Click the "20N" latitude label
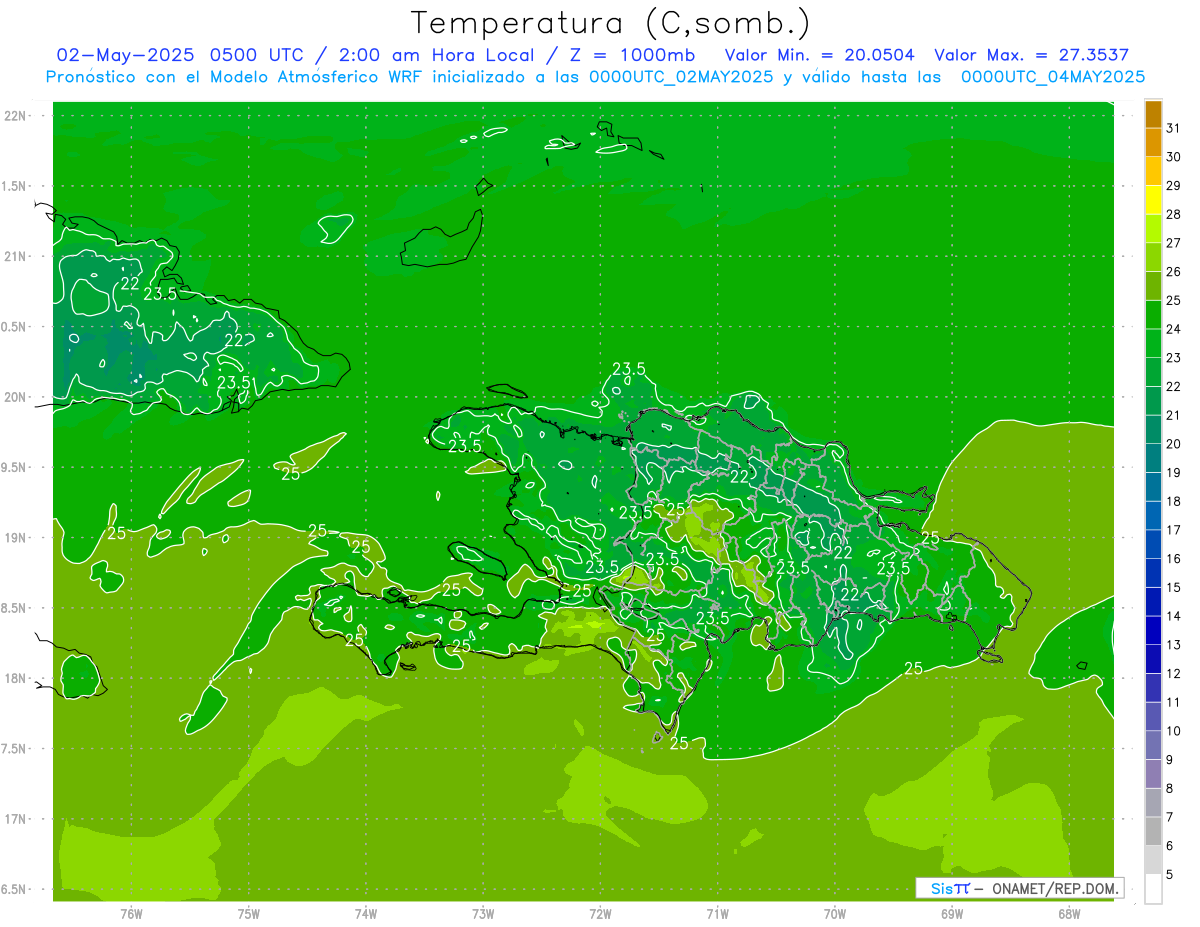Viewport: 1200px width, 927px height. (15, 397)
